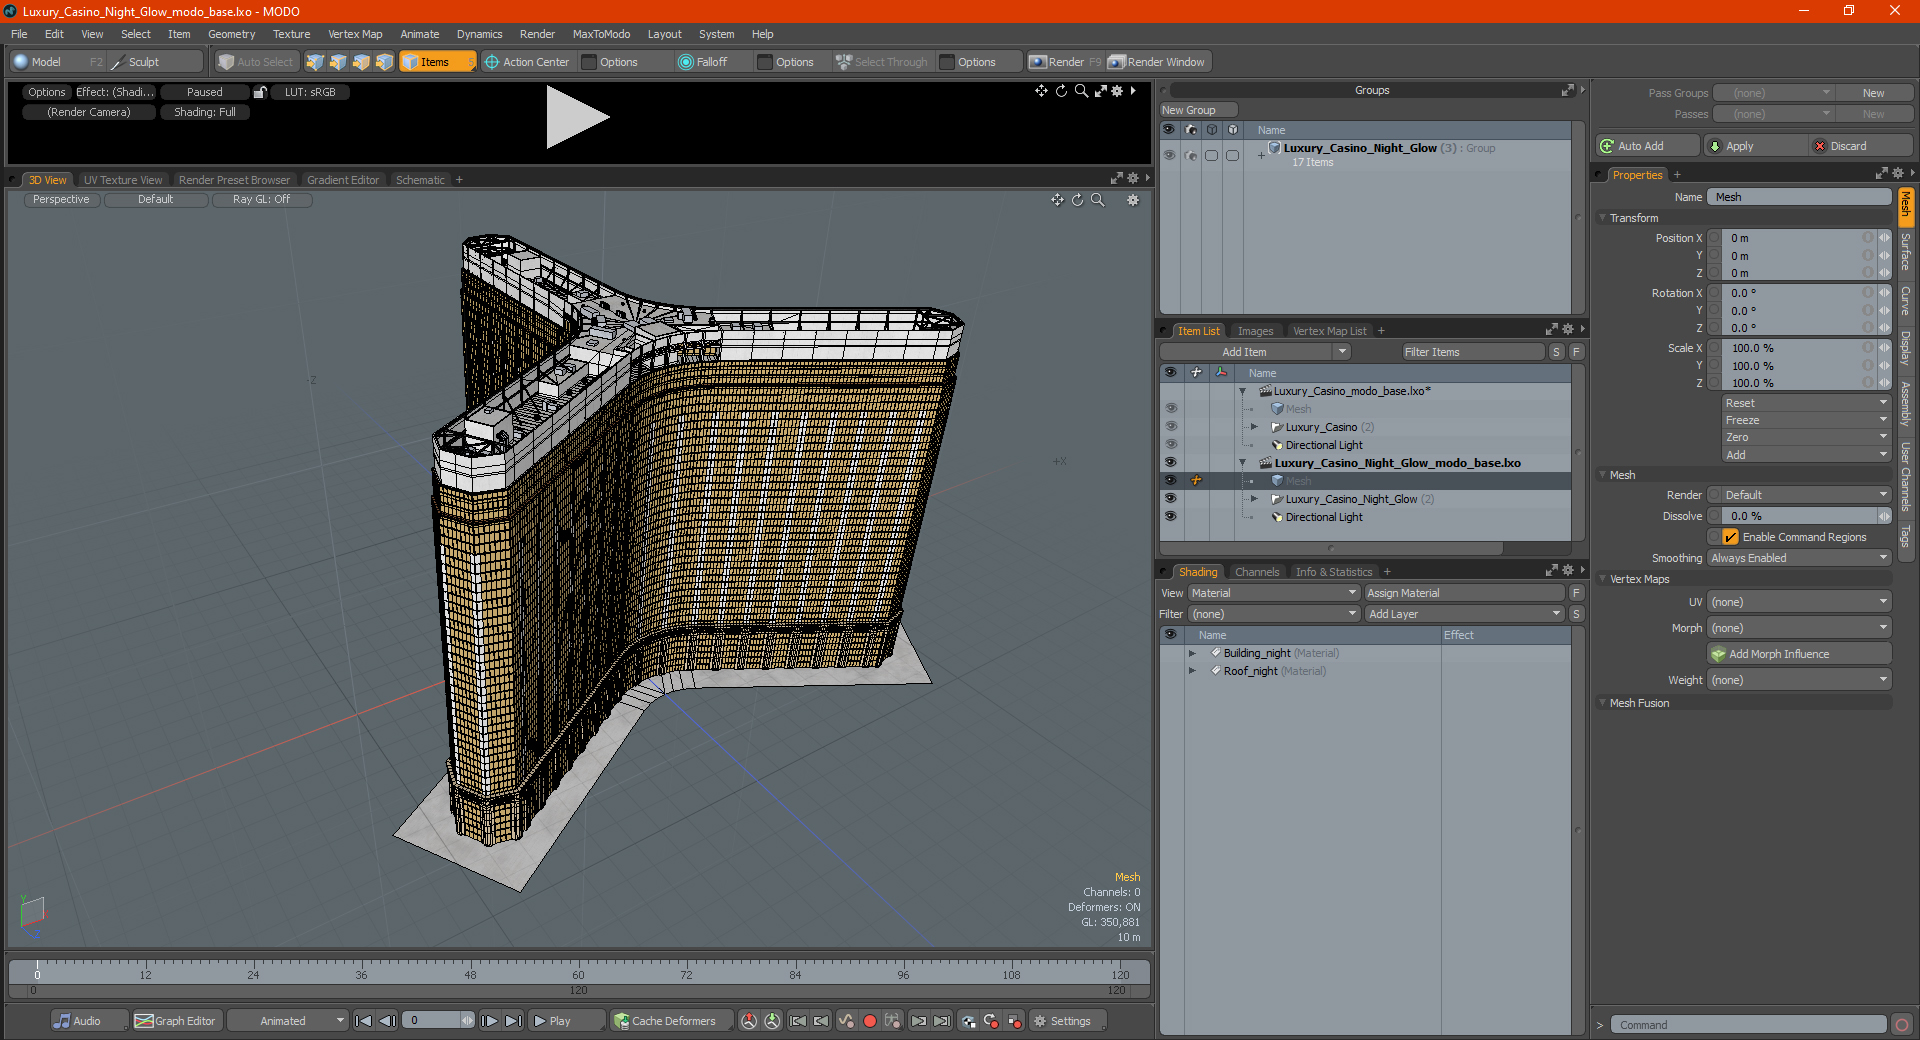The height and width of the screenshot is (1040, 1920).
Task: Open Animated dropdown in timeline bar
Action: [288, 1021]
